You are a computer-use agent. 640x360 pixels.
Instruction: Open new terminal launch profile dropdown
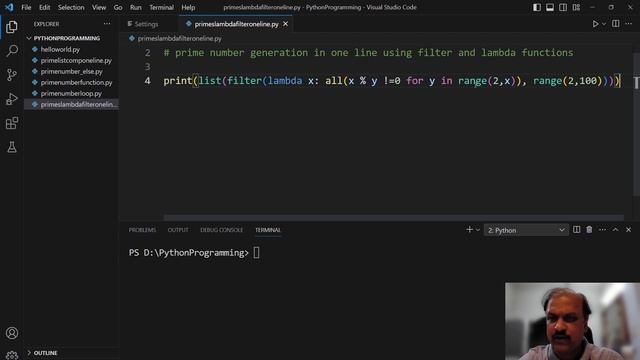478,230
